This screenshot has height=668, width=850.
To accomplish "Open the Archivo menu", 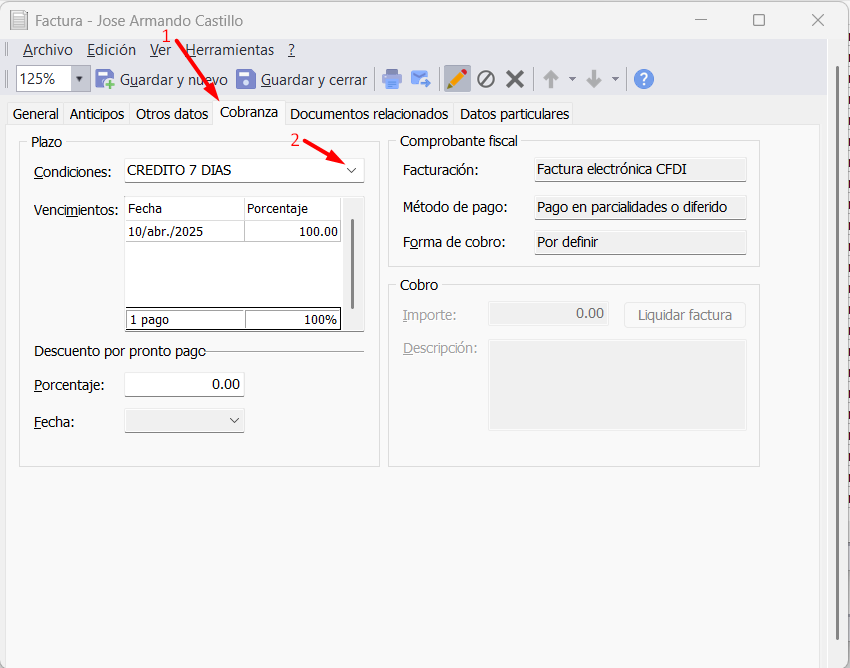I will point(48,50).
